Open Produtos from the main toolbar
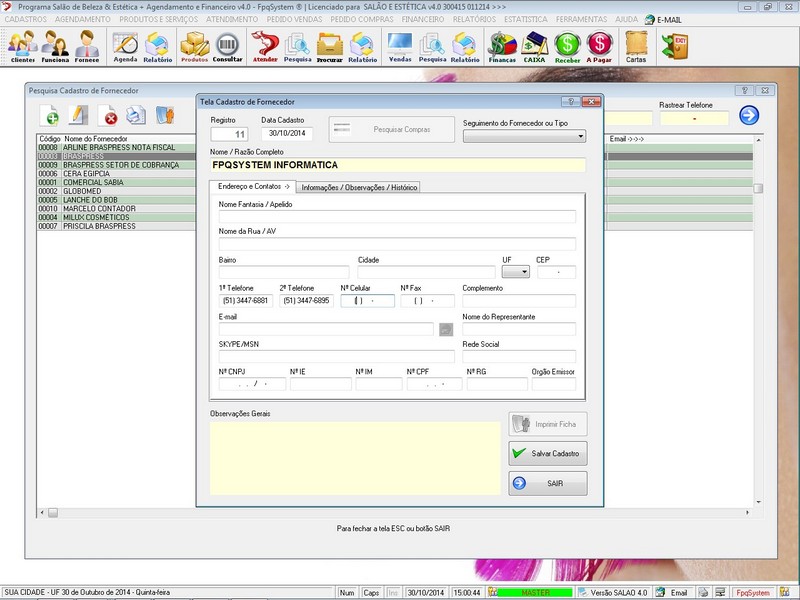 pyautogui.click(x=194, y=46)
